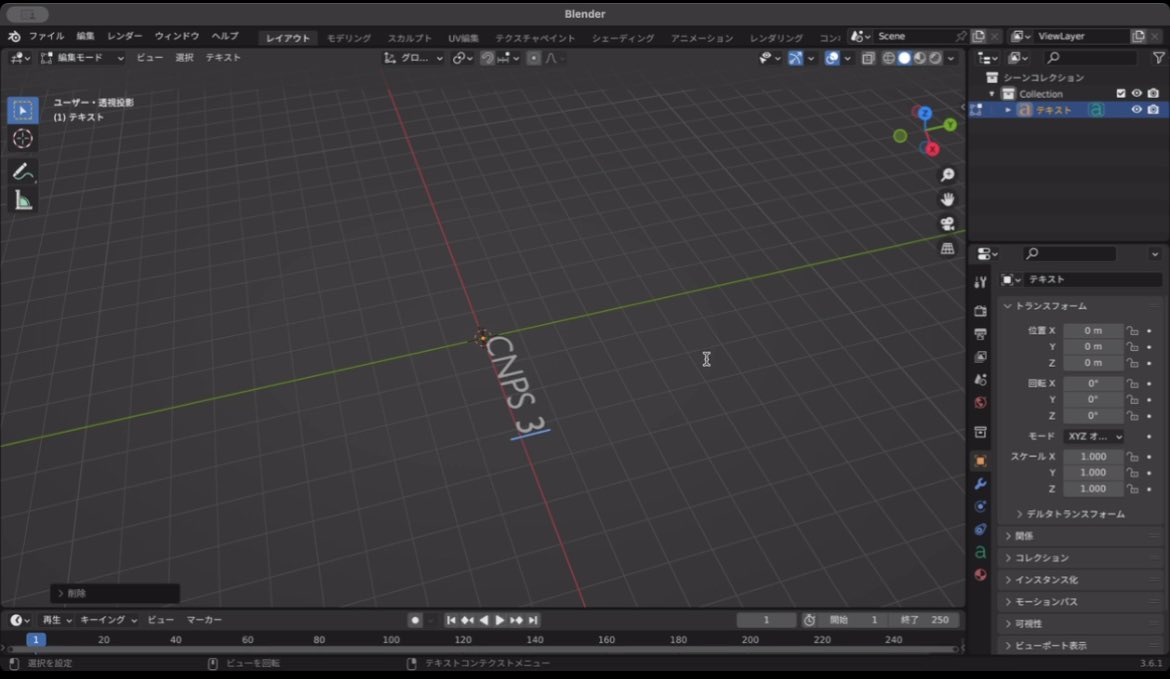This screenshot has height=679, width=1170.
Task: Pick the Annotate pencil tool
Action: [x=22, y=172]
